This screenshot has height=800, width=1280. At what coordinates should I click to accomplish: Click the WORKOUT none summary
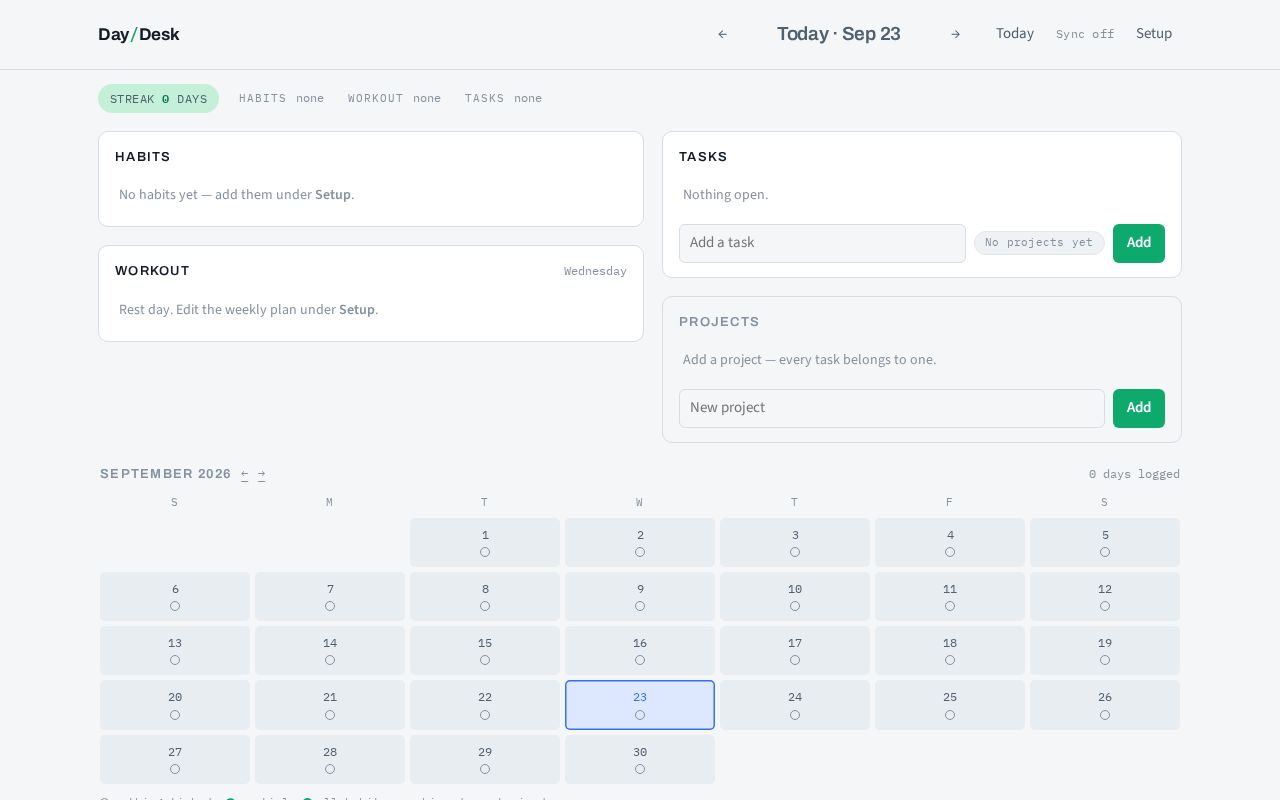pyautogui.click(x=394, y=98)
